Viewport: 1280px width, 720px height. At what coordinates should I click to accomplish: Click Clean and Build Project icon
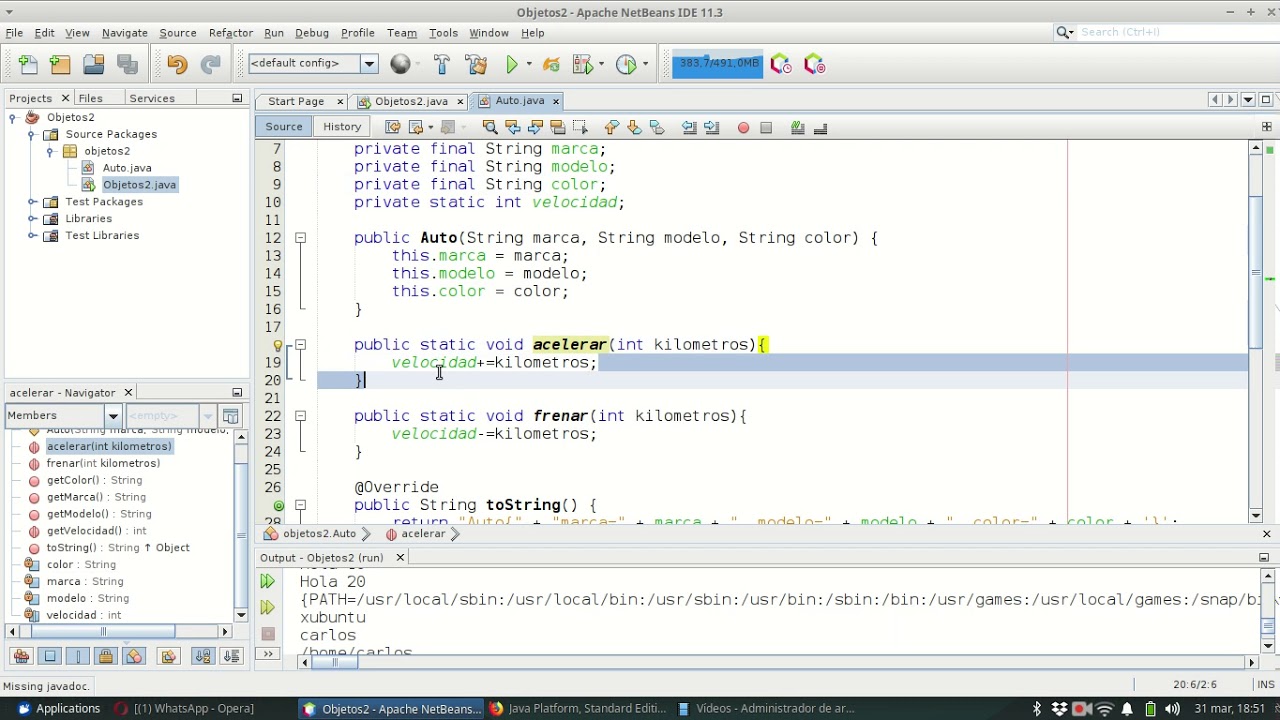476,65
